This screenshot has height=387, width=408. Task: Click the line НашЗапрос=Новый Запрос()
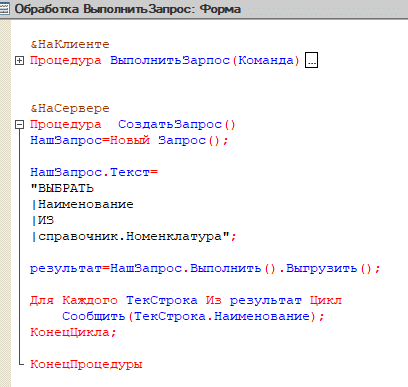click(129, 140)
